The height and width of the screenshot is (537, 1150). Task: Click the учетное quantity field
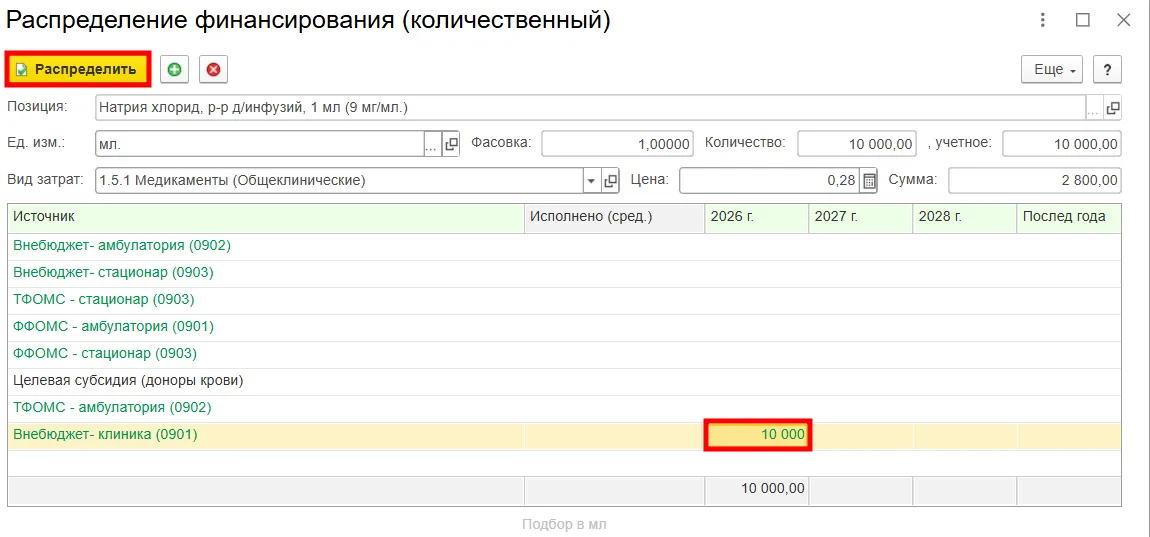click(1061, 144)
